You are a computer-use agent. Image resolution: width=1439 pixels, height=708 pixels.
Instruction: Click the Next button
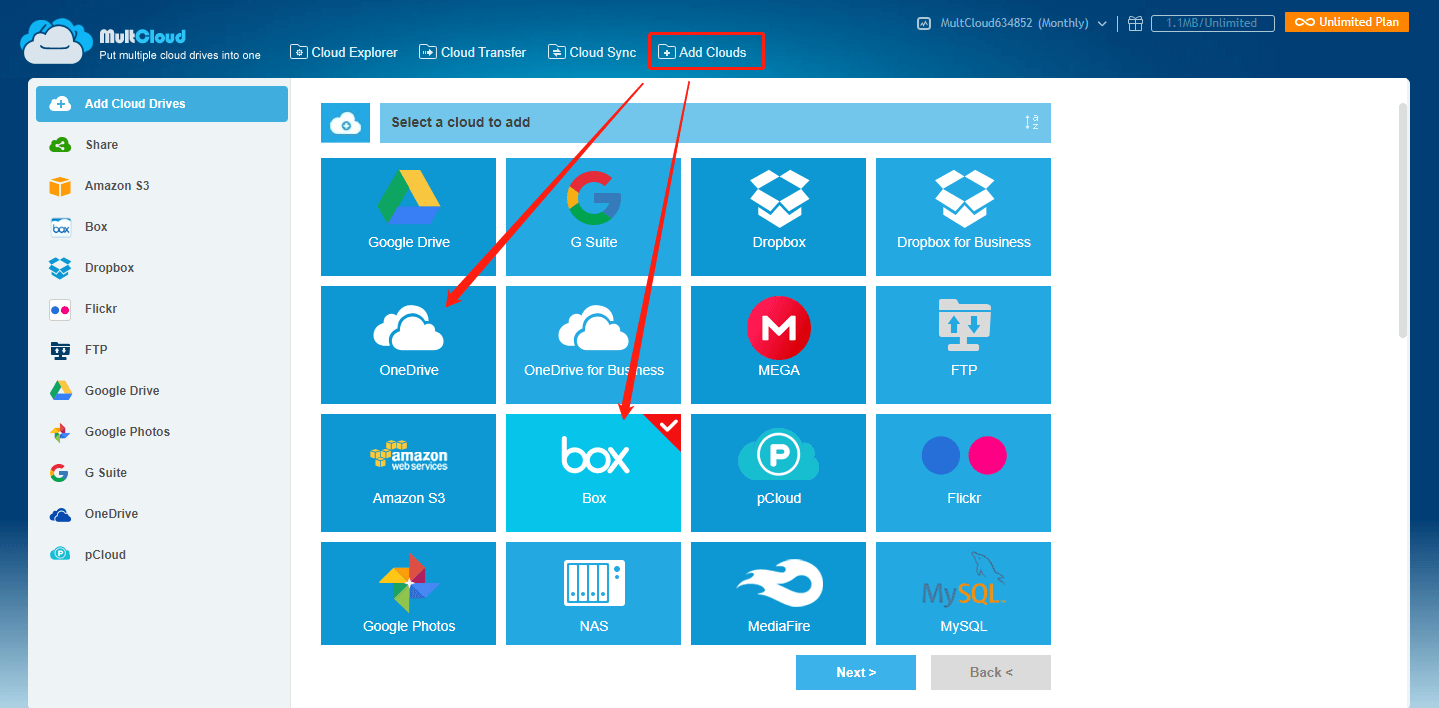[x=856, y=672]
